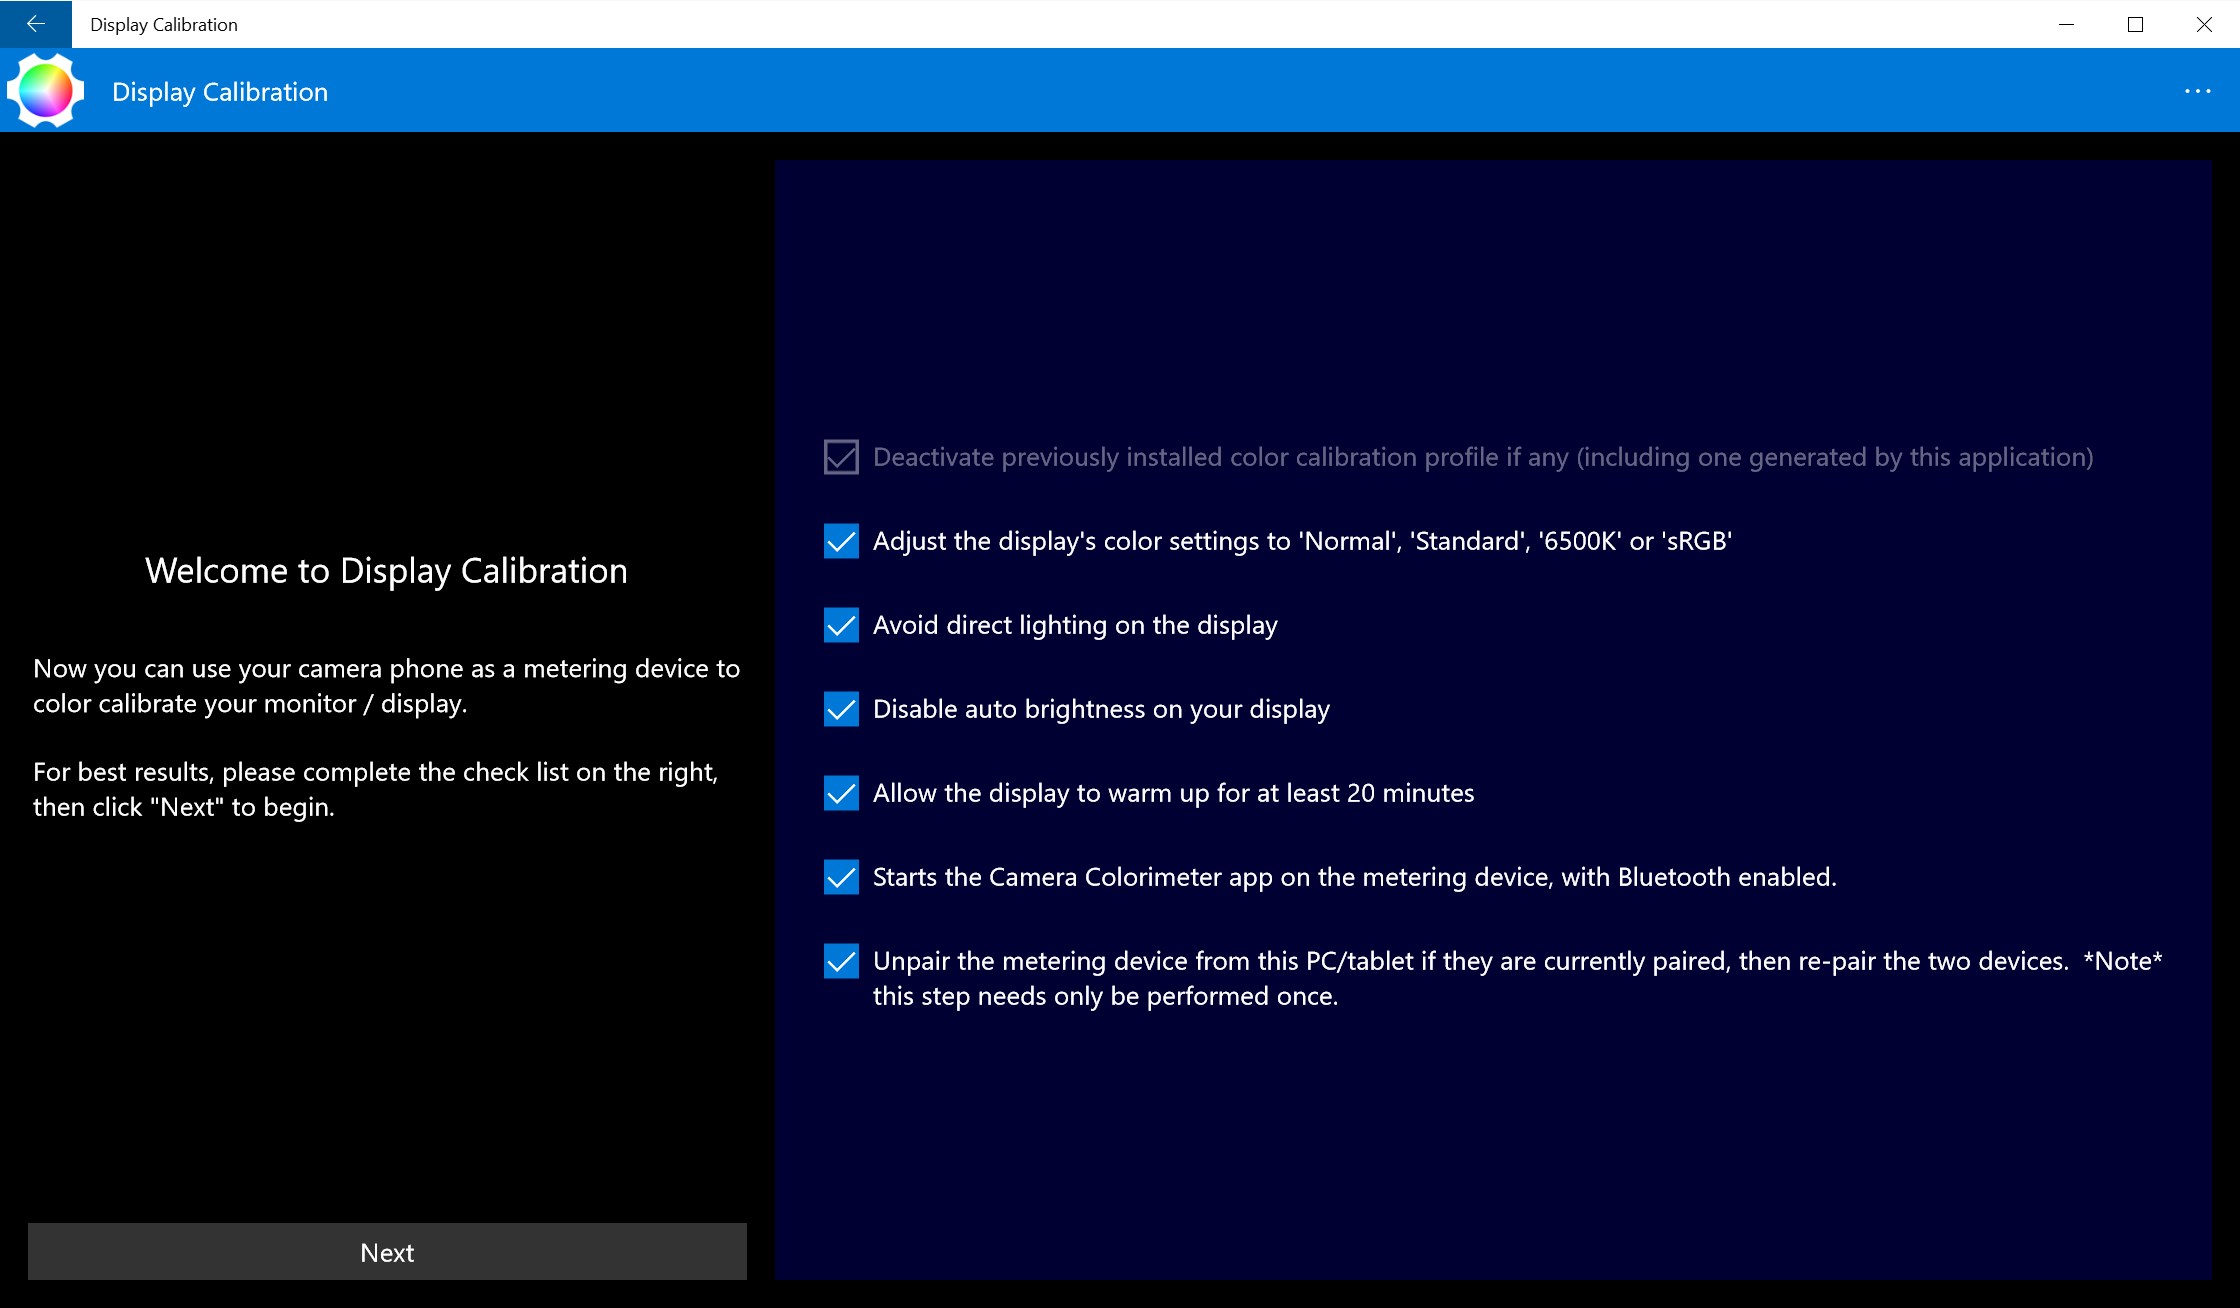Click the blue check icon beside 'Starts the Camera Colorimeter app'
Viewport: 2240px width, 1308px height.
tap(841, 878)
